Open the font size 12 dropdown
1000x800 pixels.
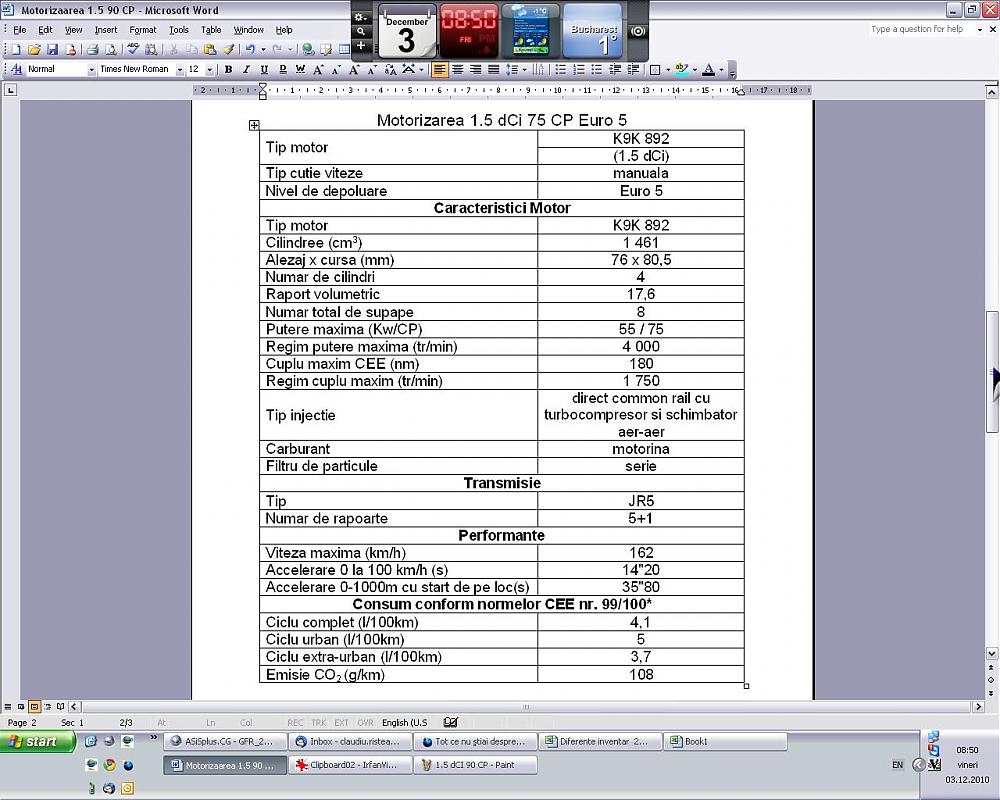click(x=209, y=70)
